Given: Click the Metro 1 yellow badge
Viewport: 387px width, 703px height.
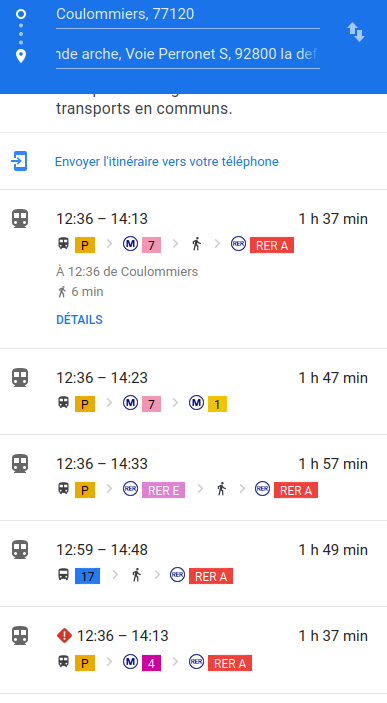Looking at the screenshot, I should click(217, 404).
